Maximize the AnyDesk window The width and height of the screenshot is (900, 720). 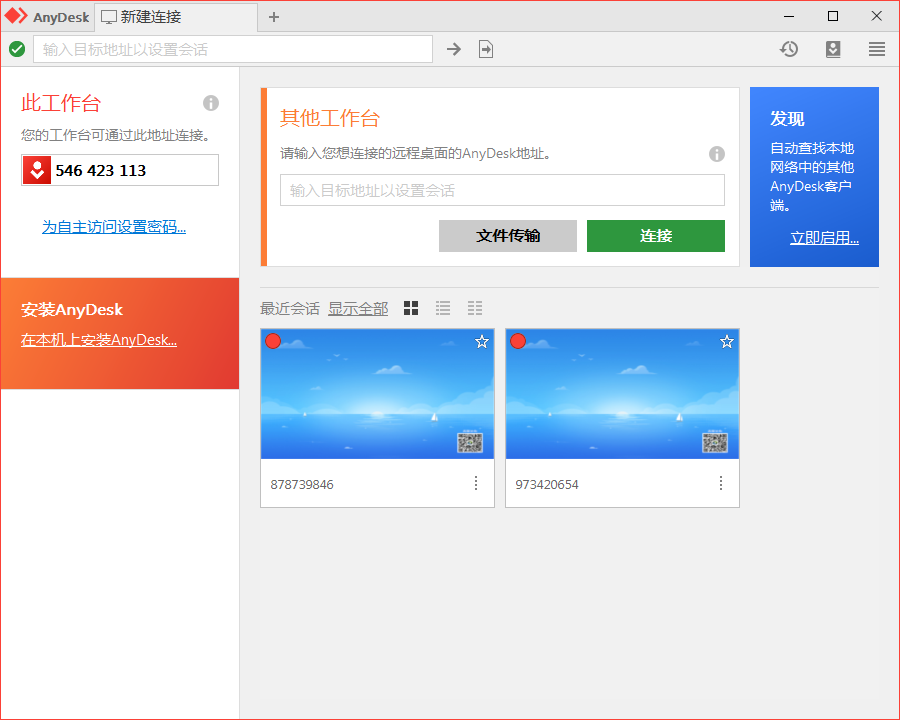tap(833, 16)
